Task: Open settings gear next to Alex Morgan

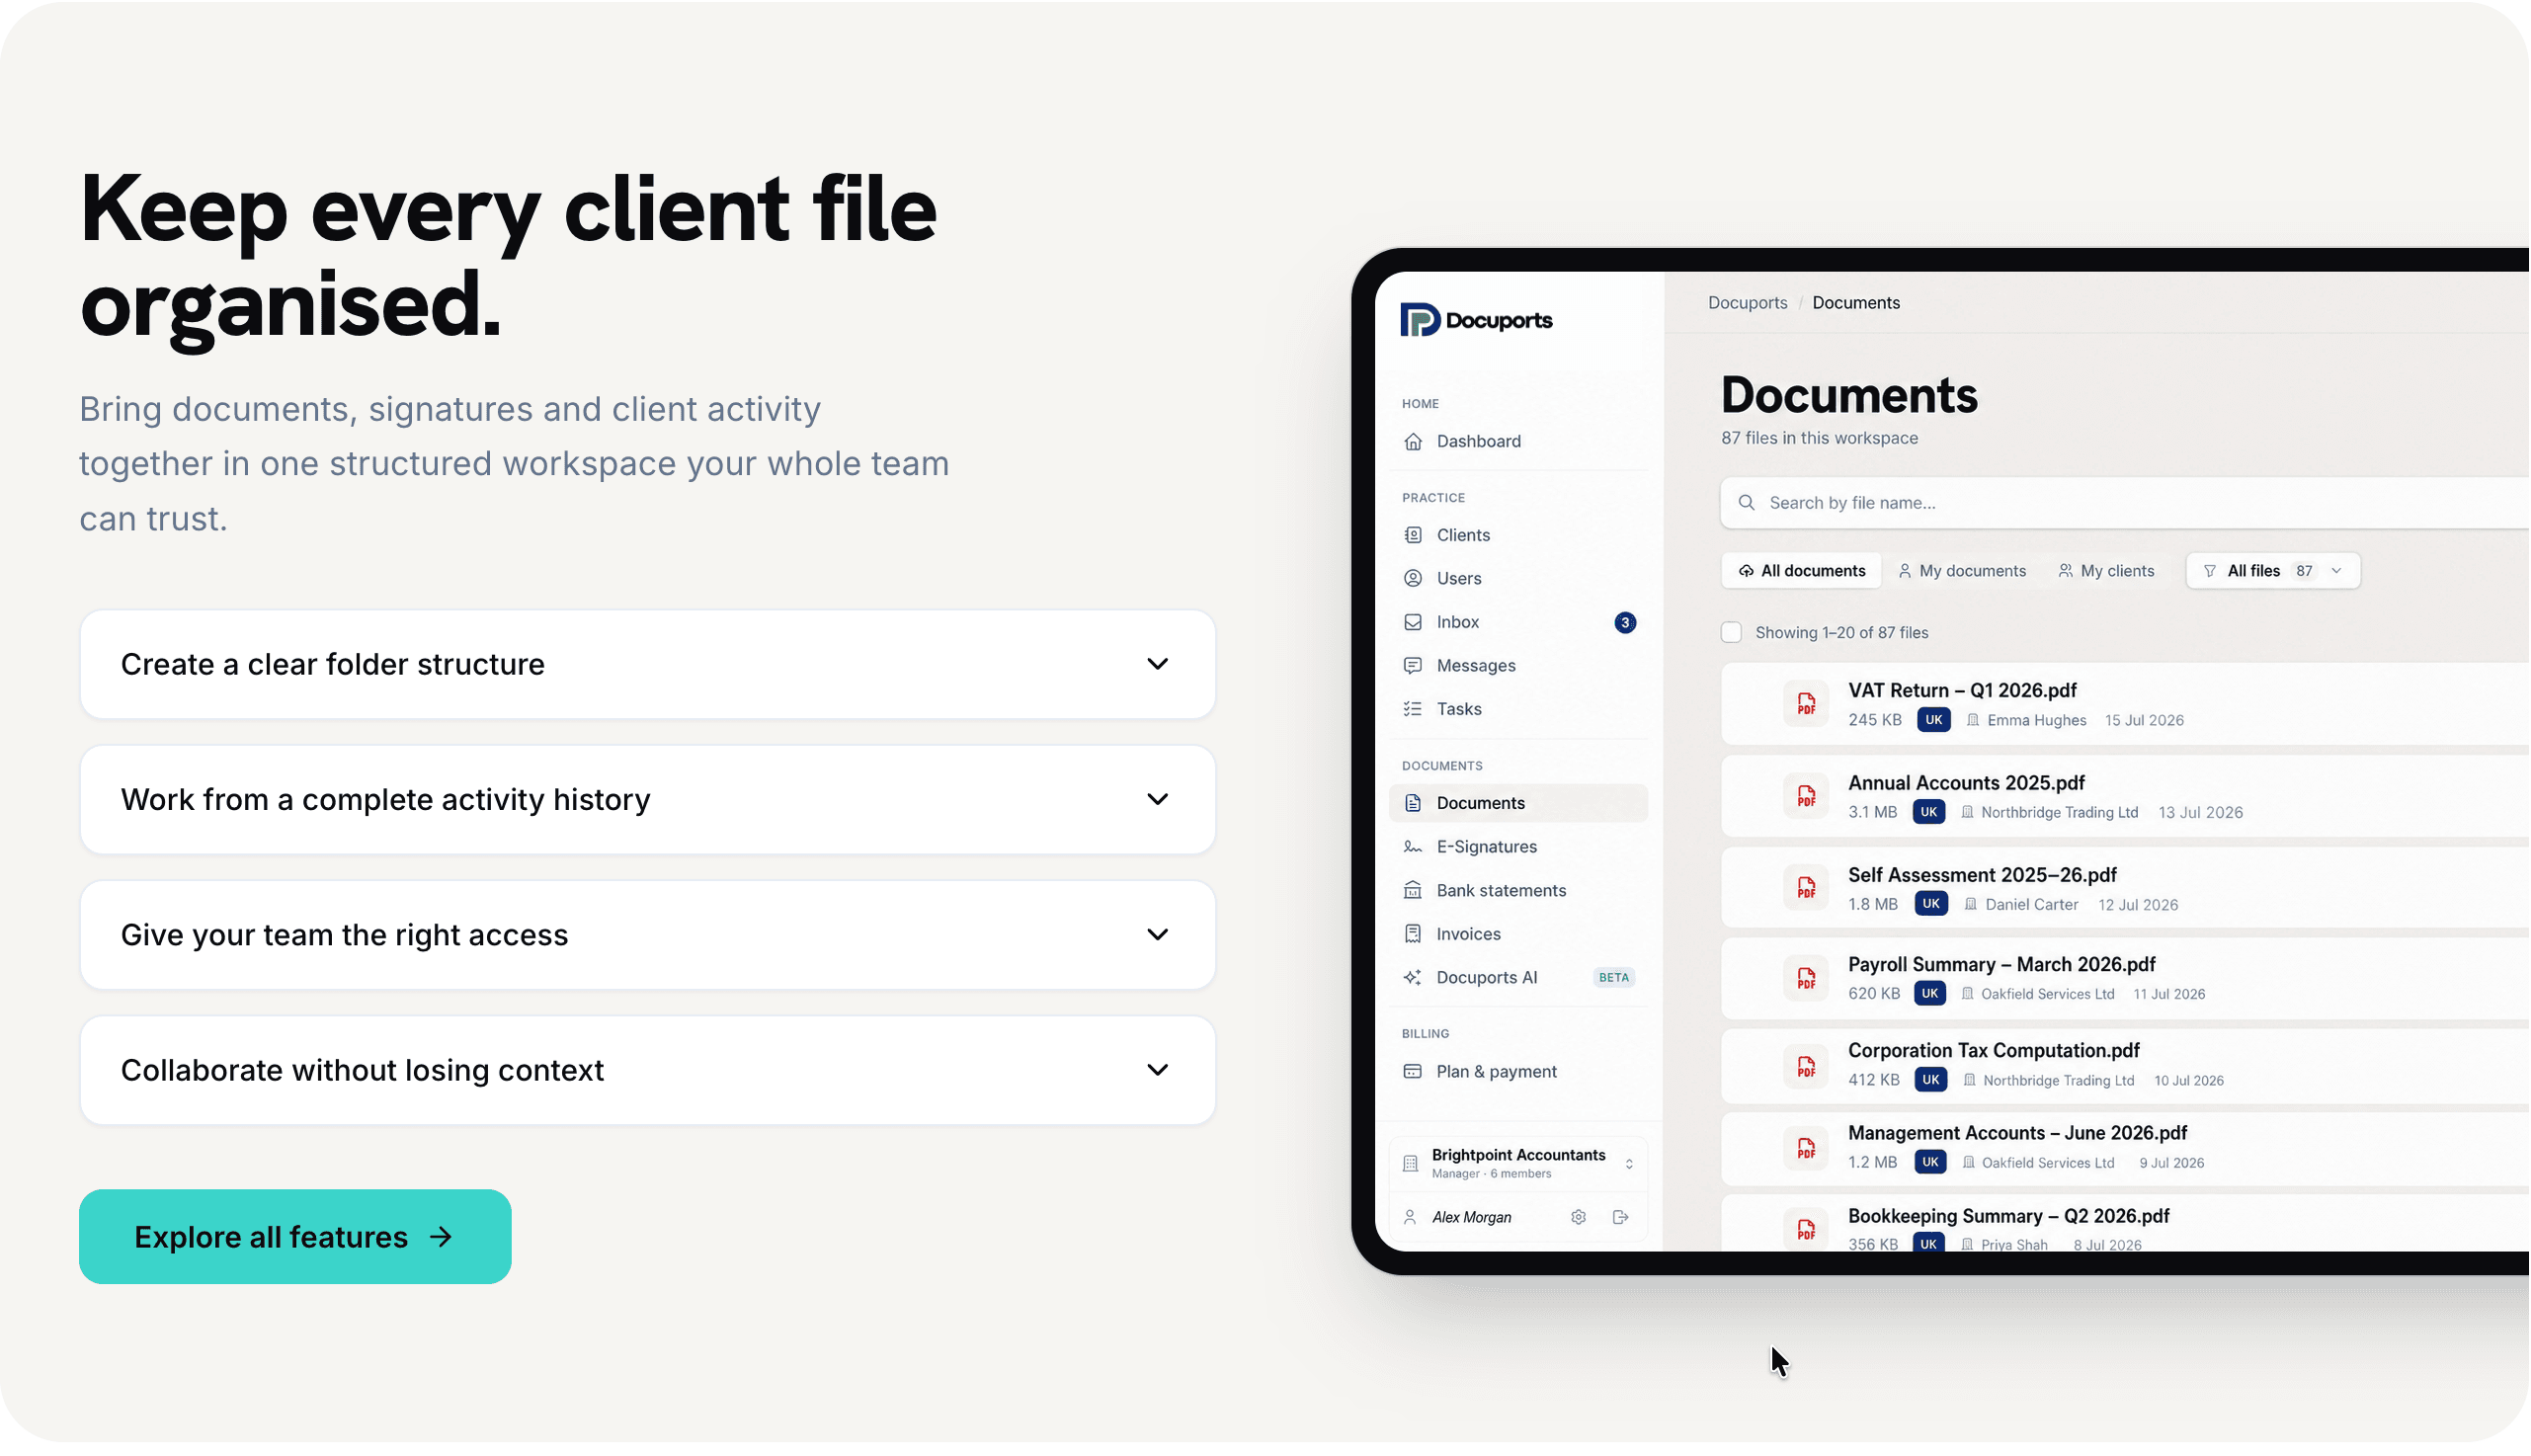Action: tap(1579, 1218)
